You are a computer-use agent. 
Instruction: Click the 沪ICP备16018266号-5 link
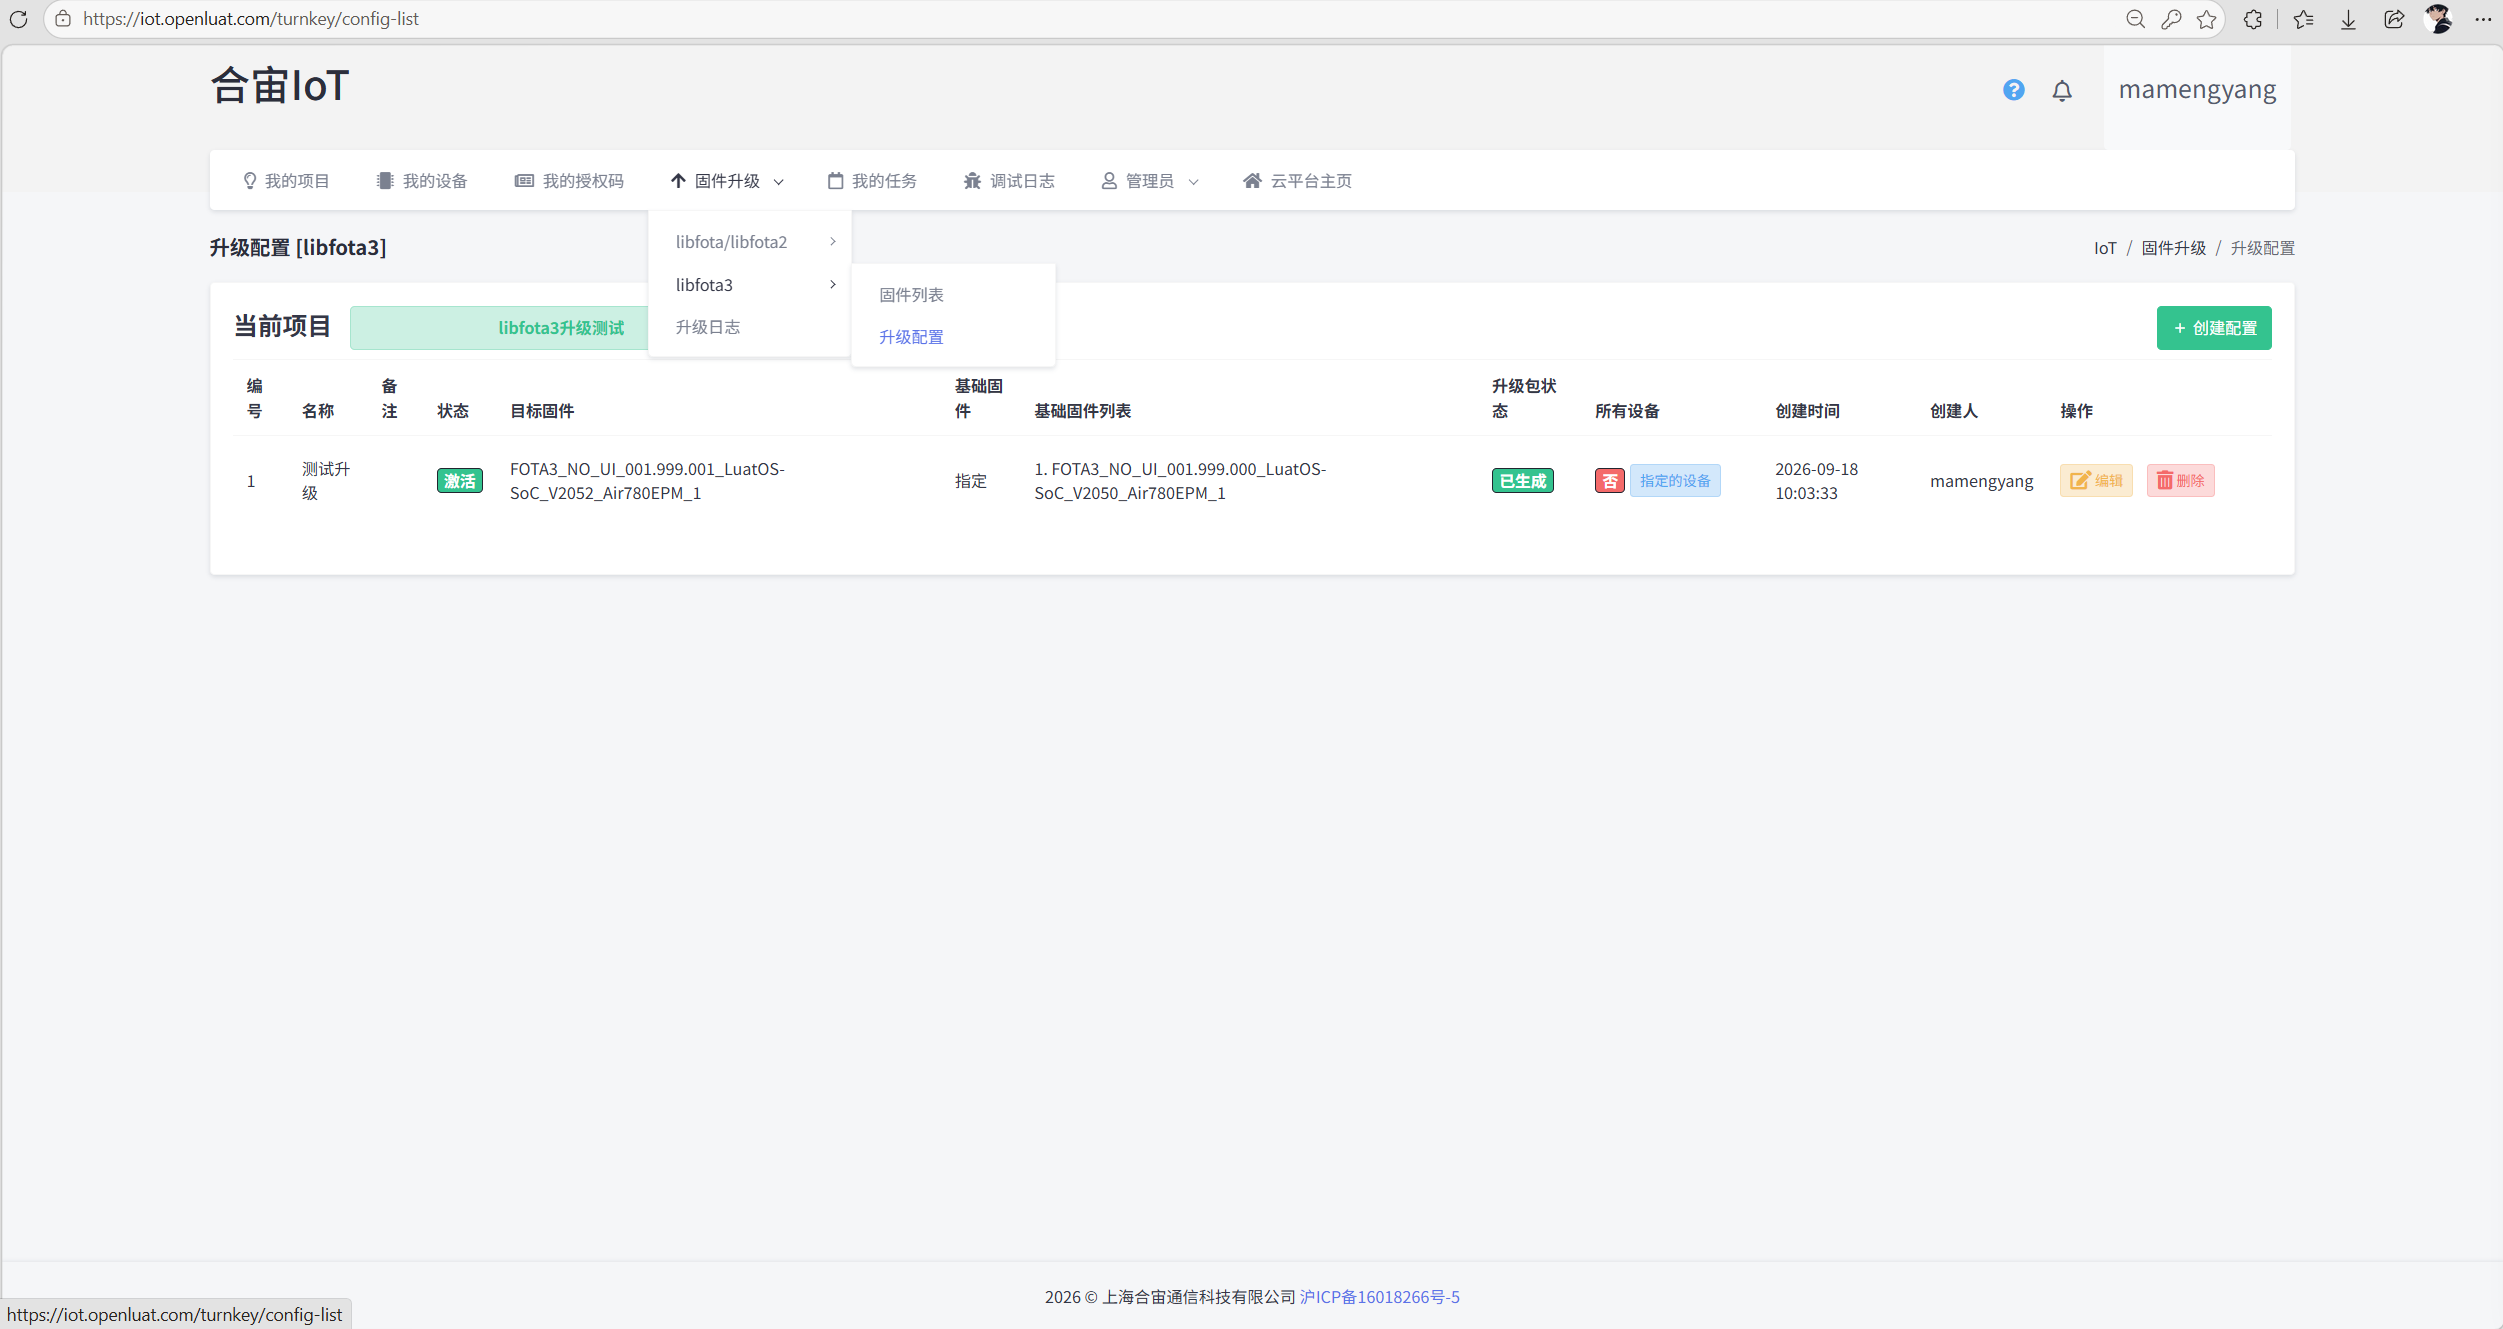[1379, 1297]
